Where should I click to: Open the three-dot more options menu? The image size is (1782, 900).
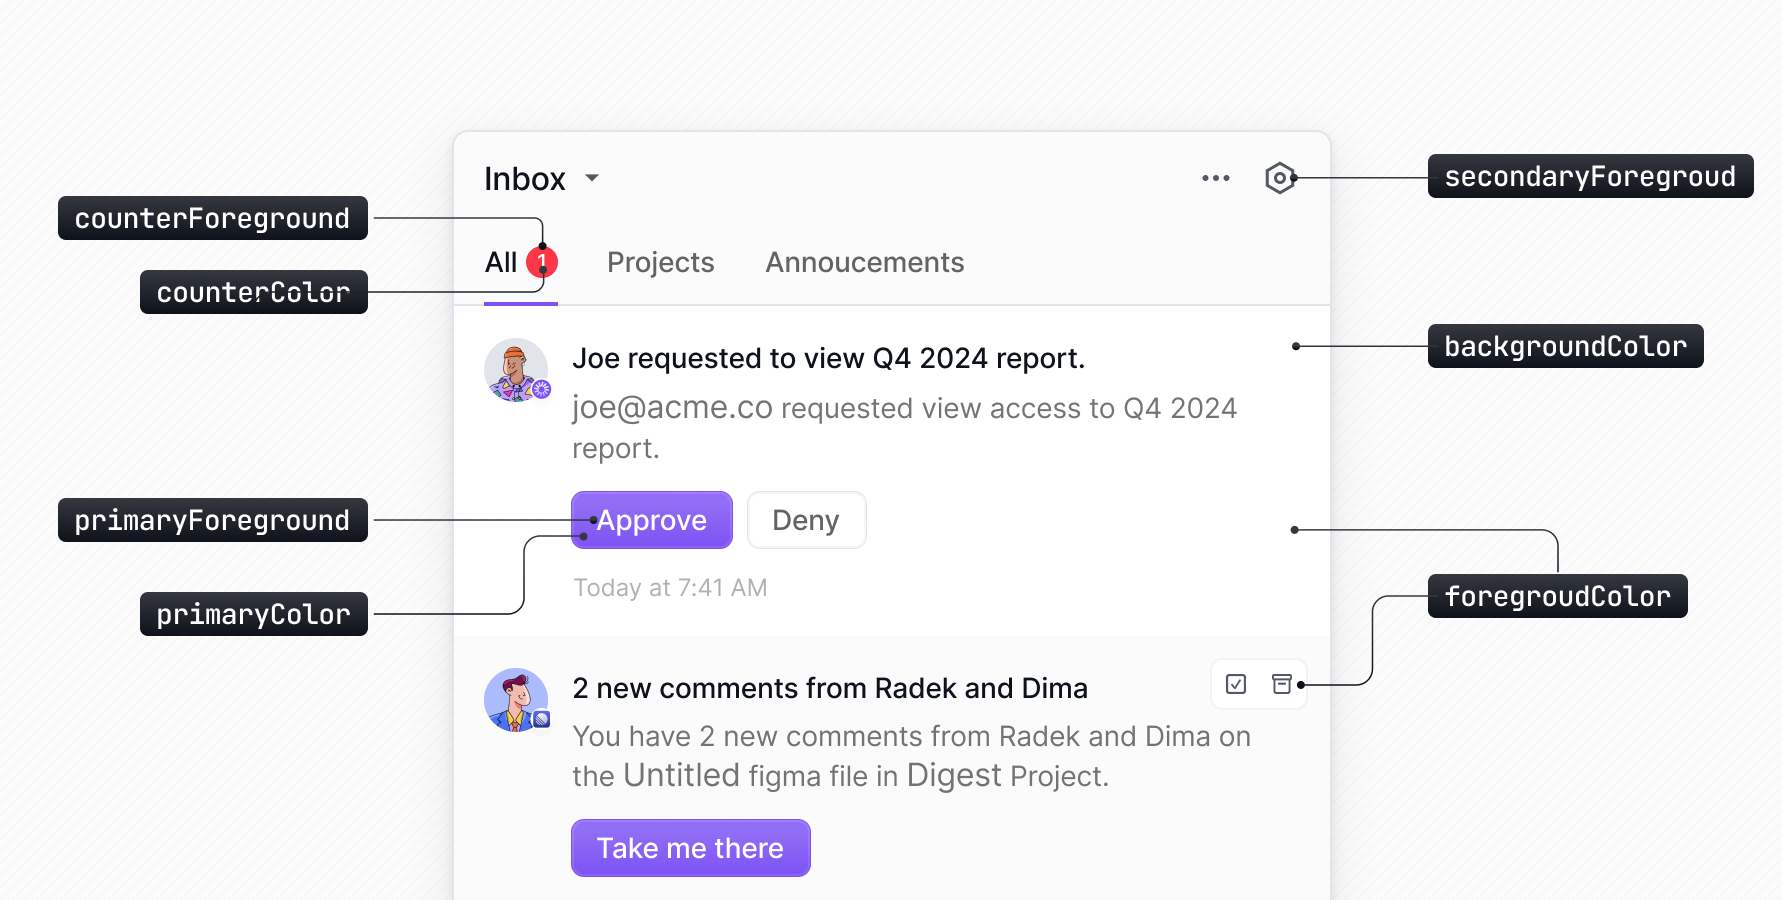click(1215, 178)
